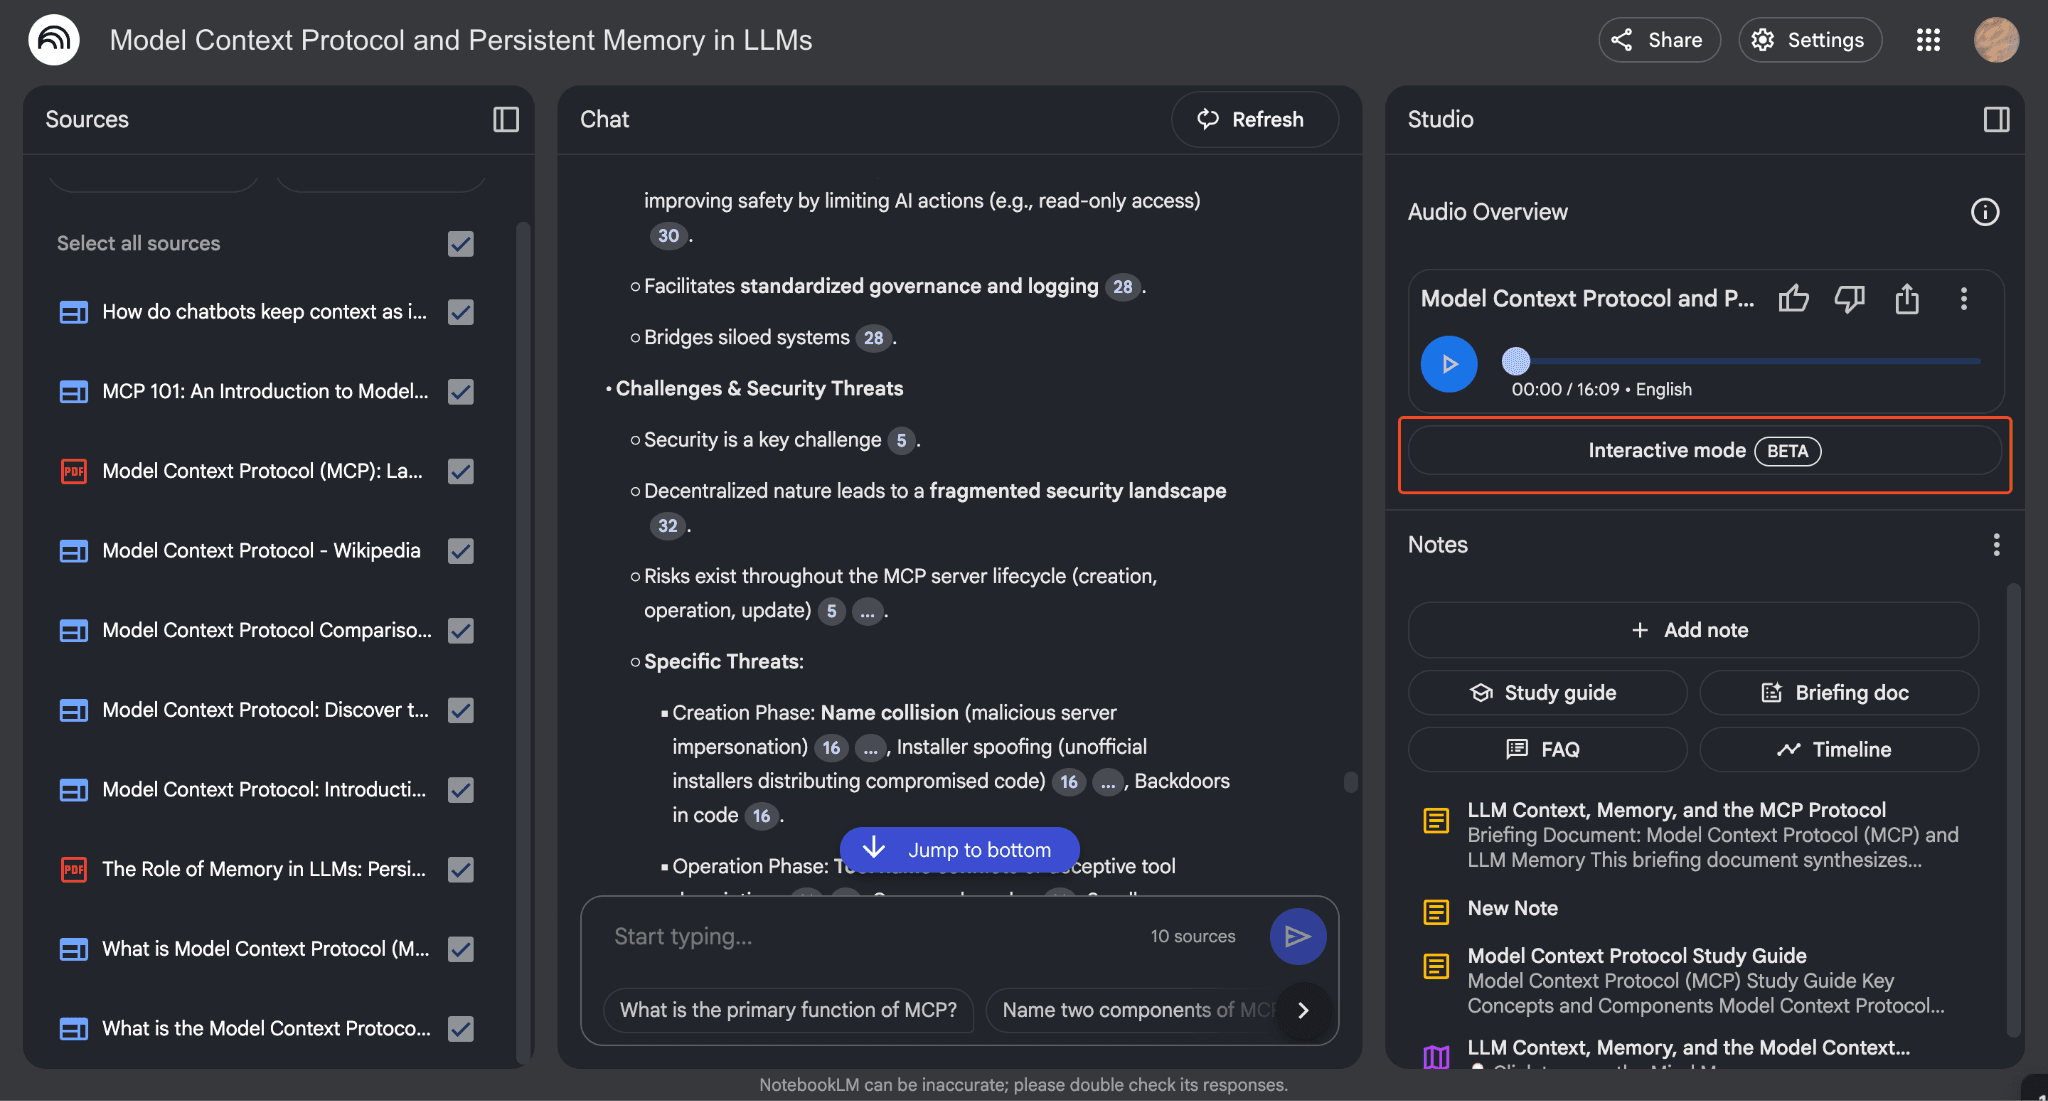Collapse the Sources panel
This screenshot has width=2048, height=1101.
click(505, 119)
